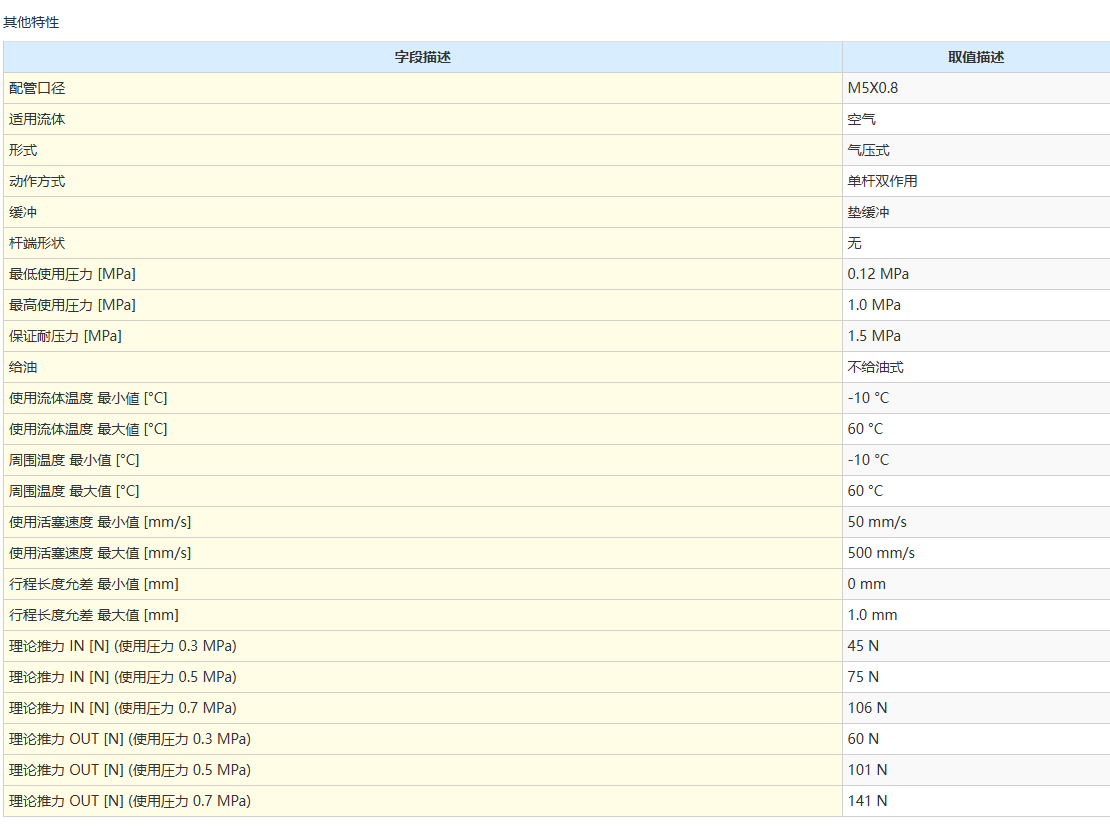1110x829 pixels.
Task: Click the 106 N value cell
Action: pos(867,708)
